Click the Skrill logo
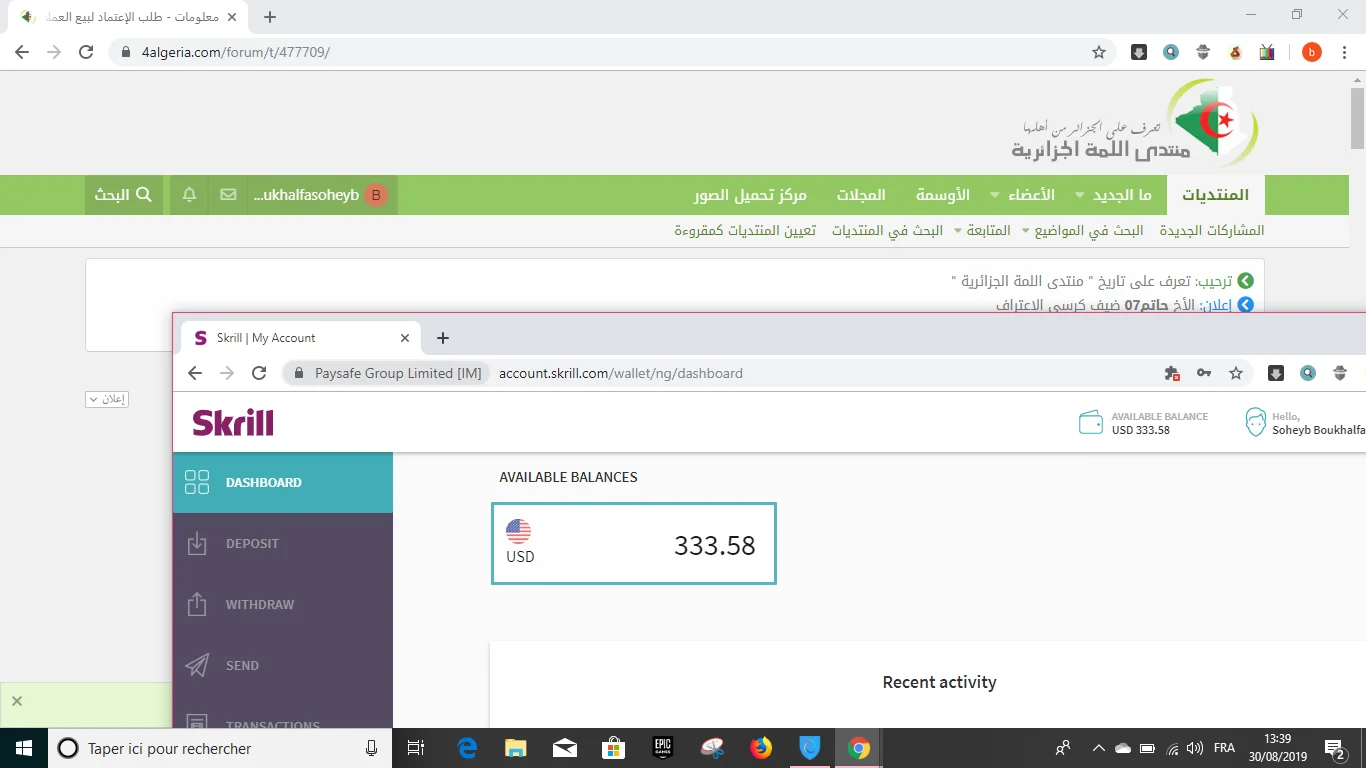 pos(233,423)
